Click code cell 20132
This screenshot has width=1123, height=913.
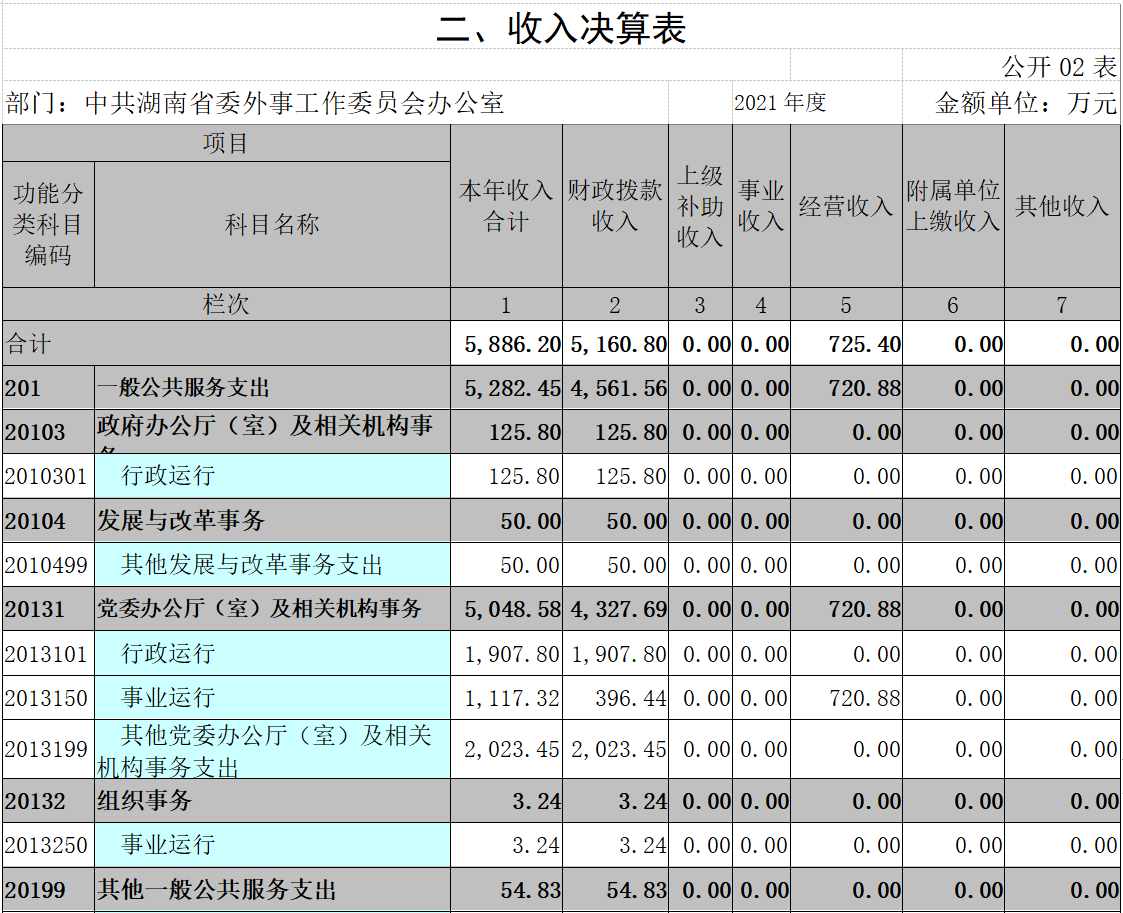(48, 801)
